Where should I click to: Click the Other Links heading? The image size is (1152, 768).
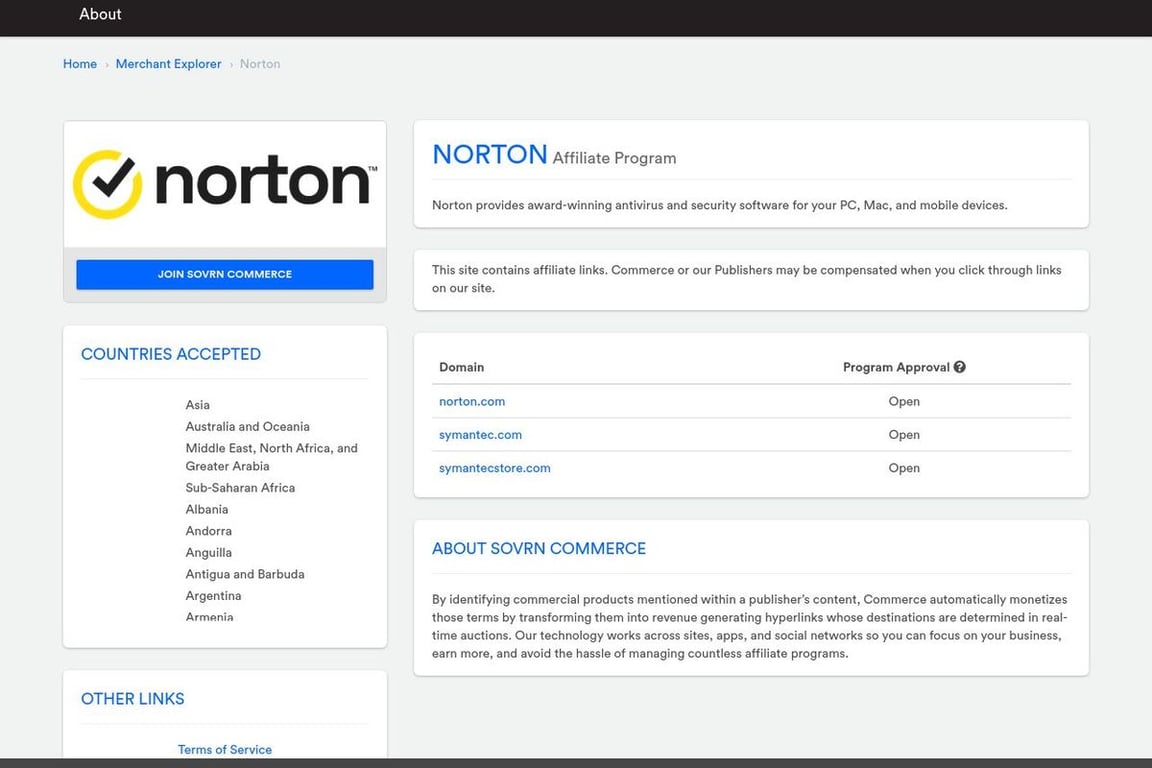[x=132, y=699]
